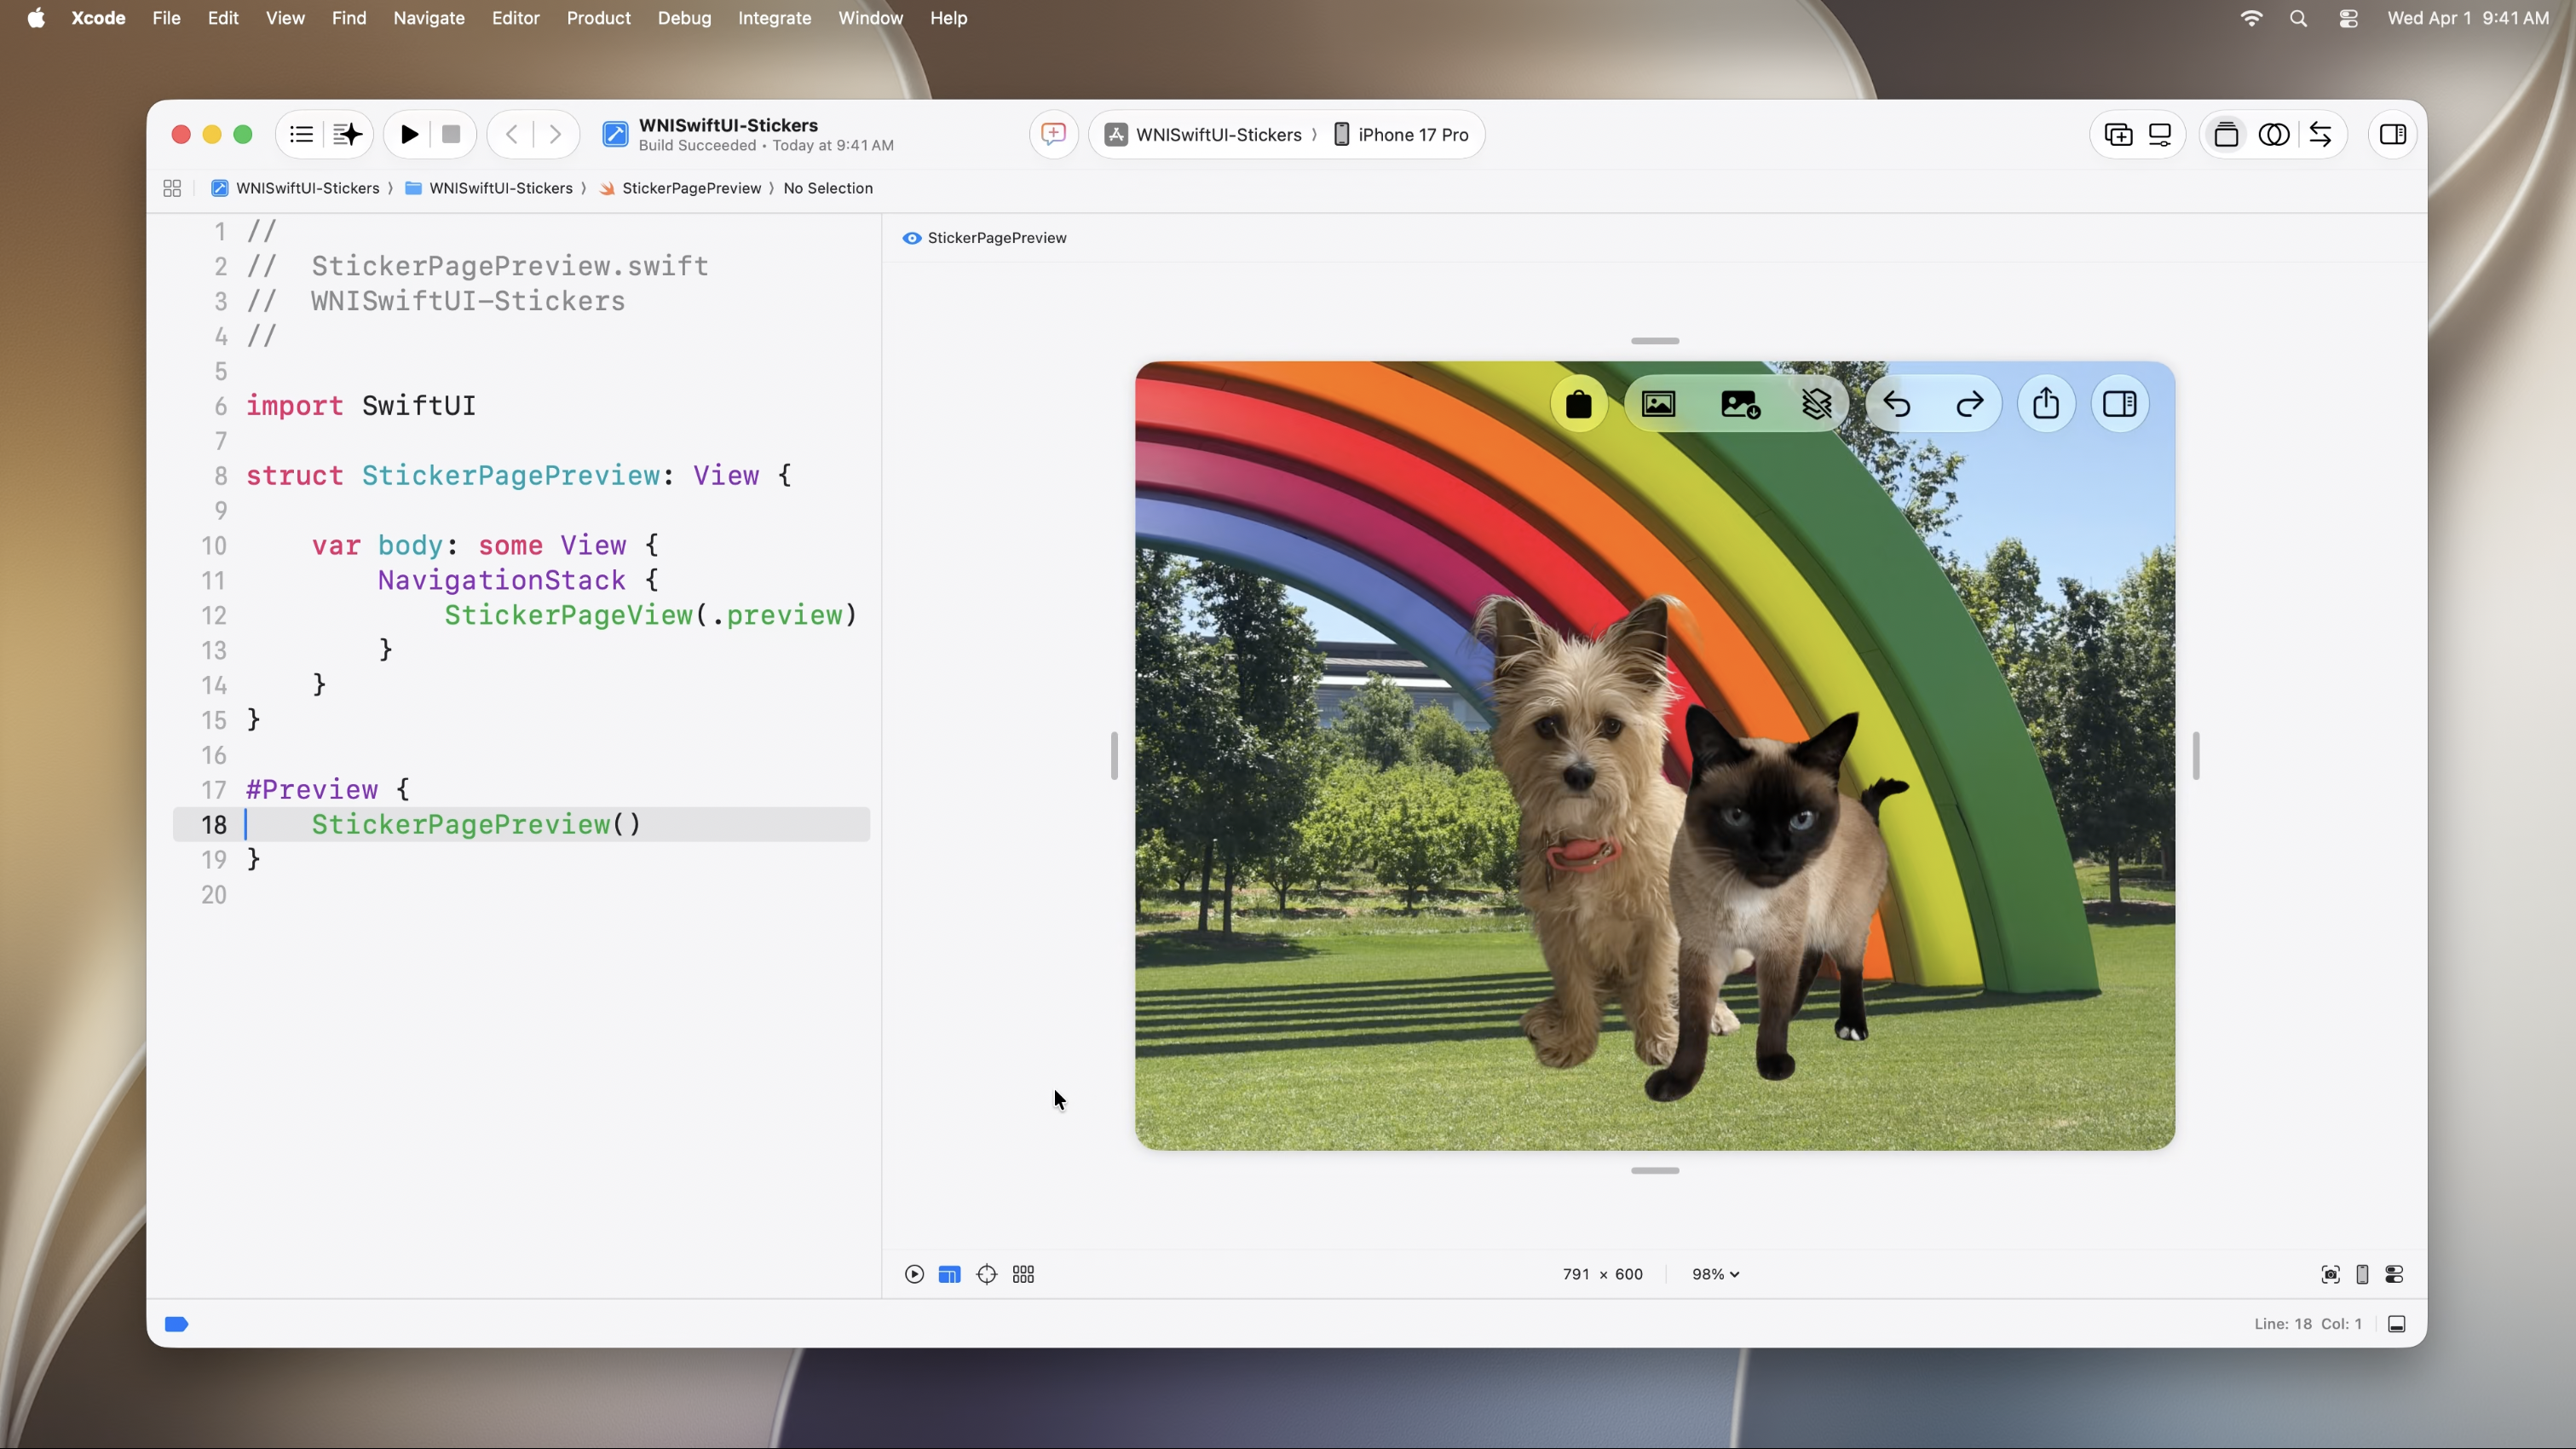Click the Line: 18 Col: 1 indicator
Image resolution: width=2576 pixels, height=1449 pixels.
coord(2308,1324)
